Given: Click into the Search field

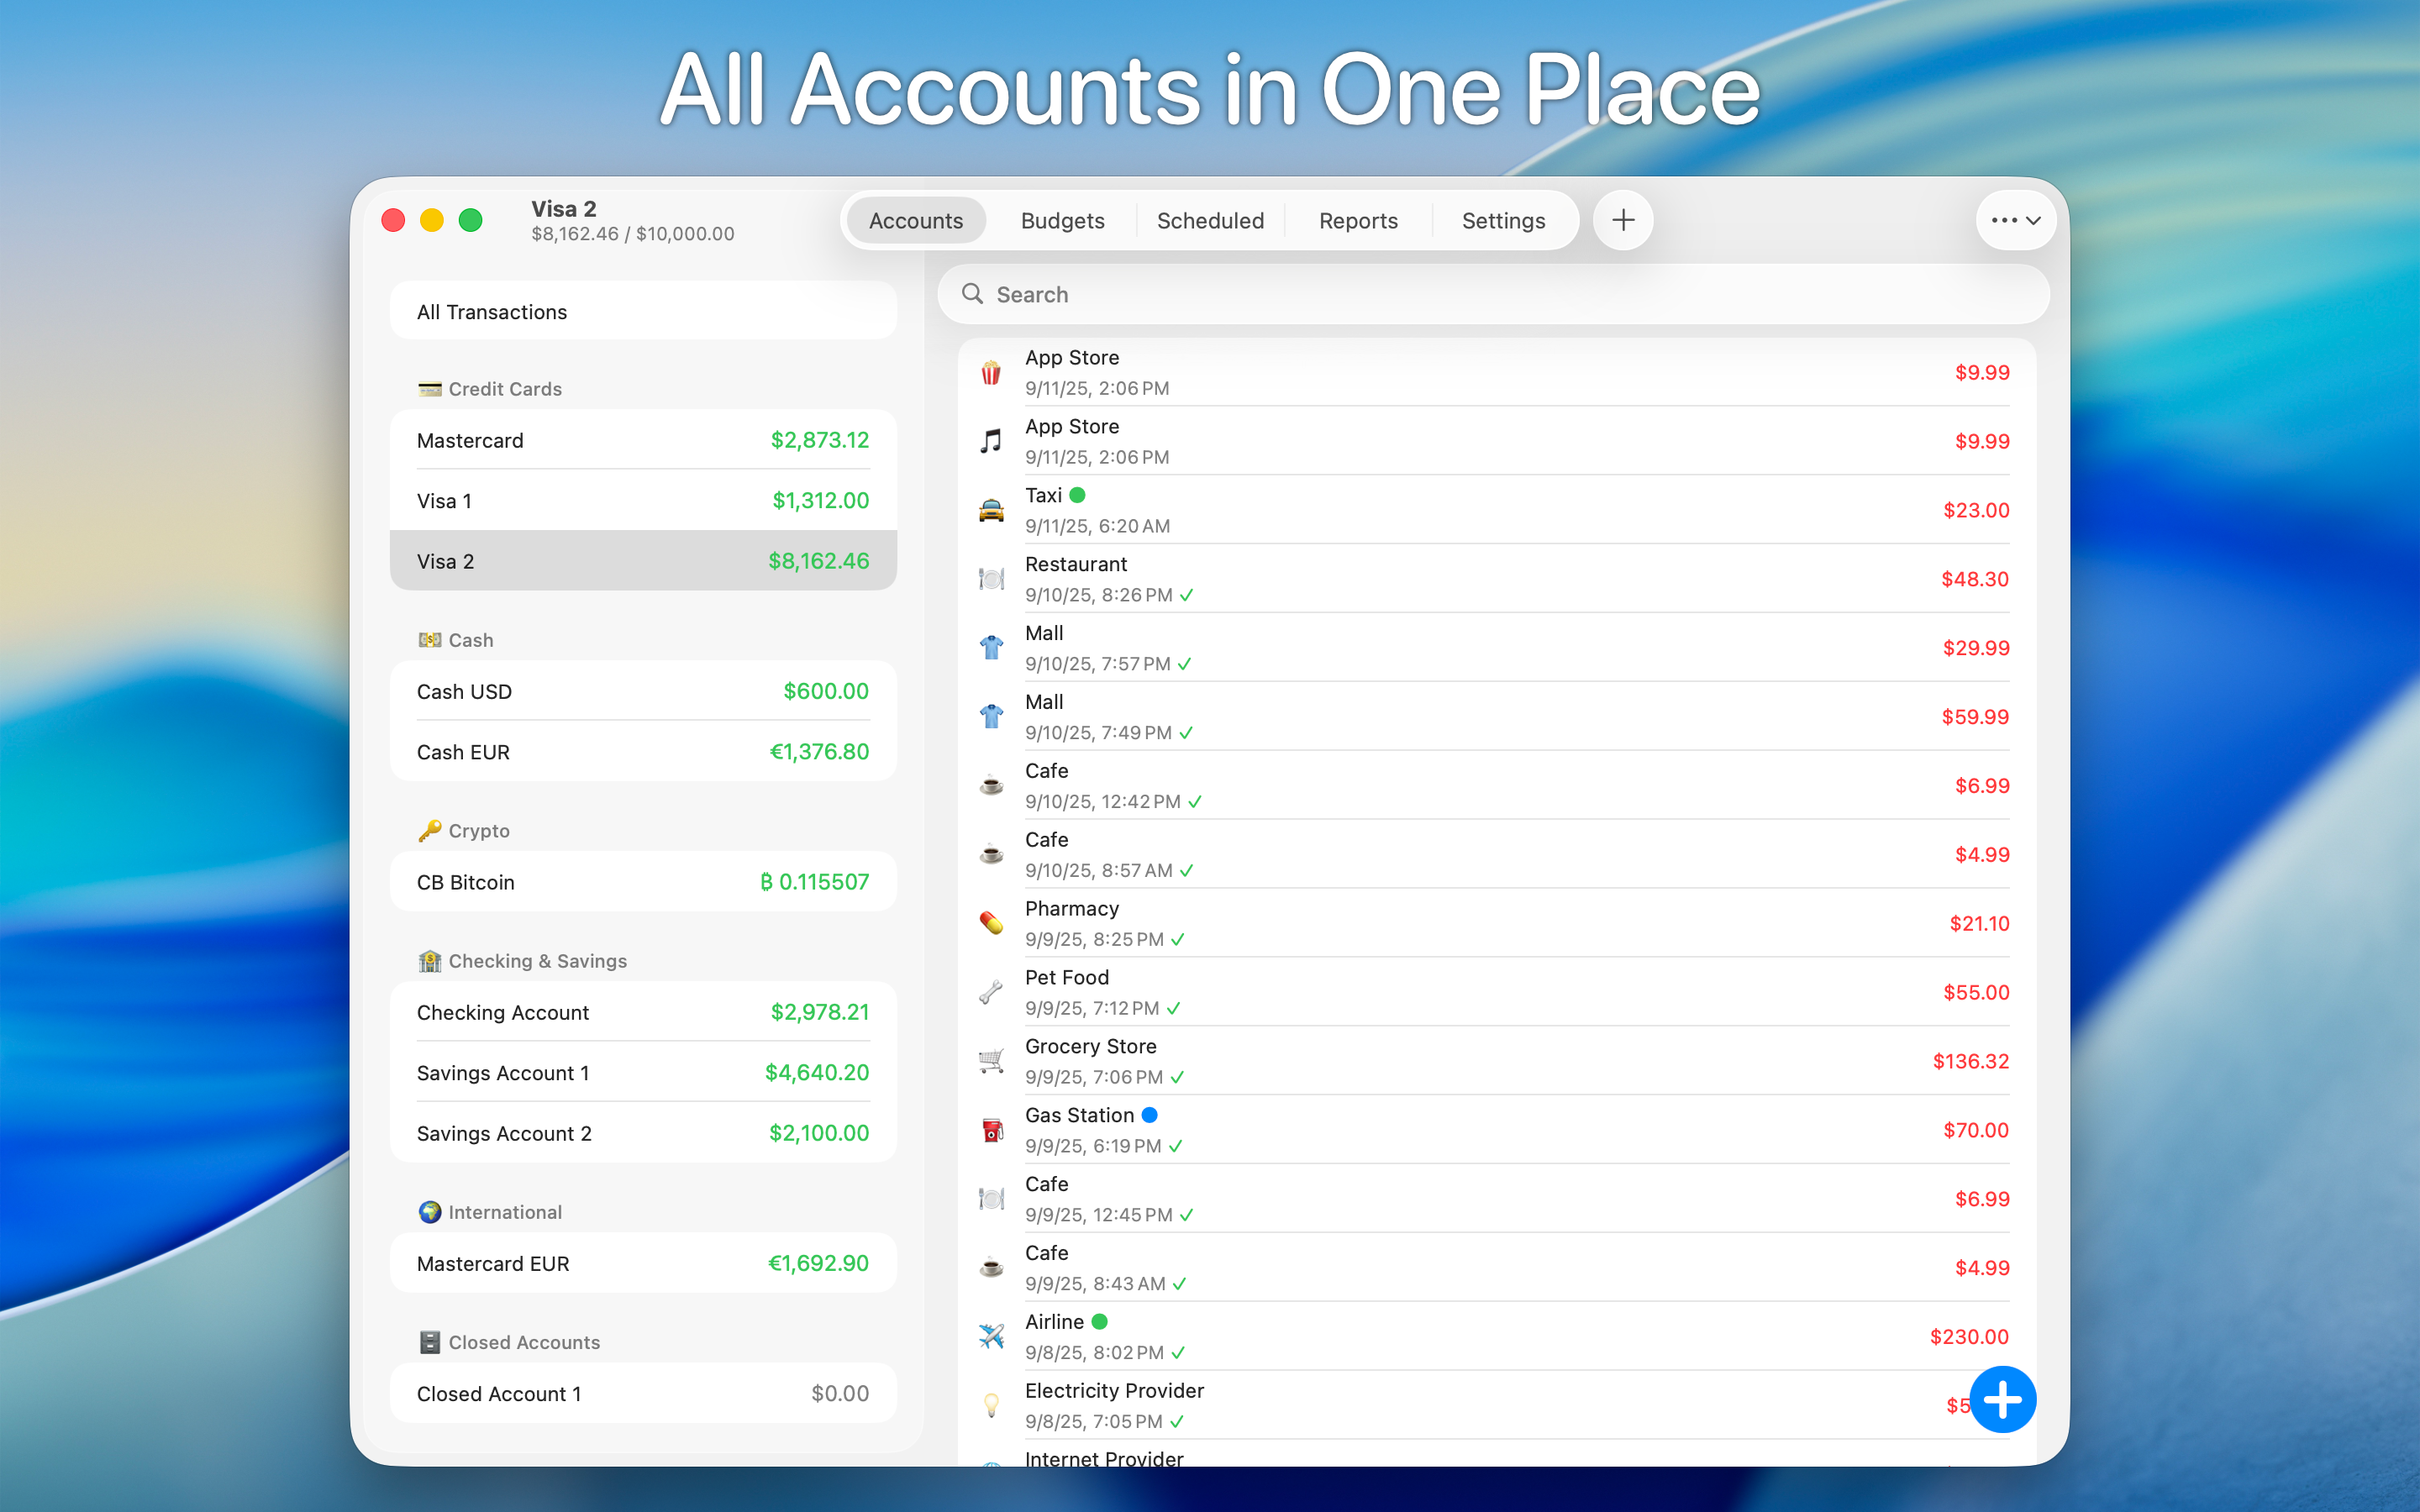Looking at the screenshot, I should pyautogui.click(x=1493, y=294).
